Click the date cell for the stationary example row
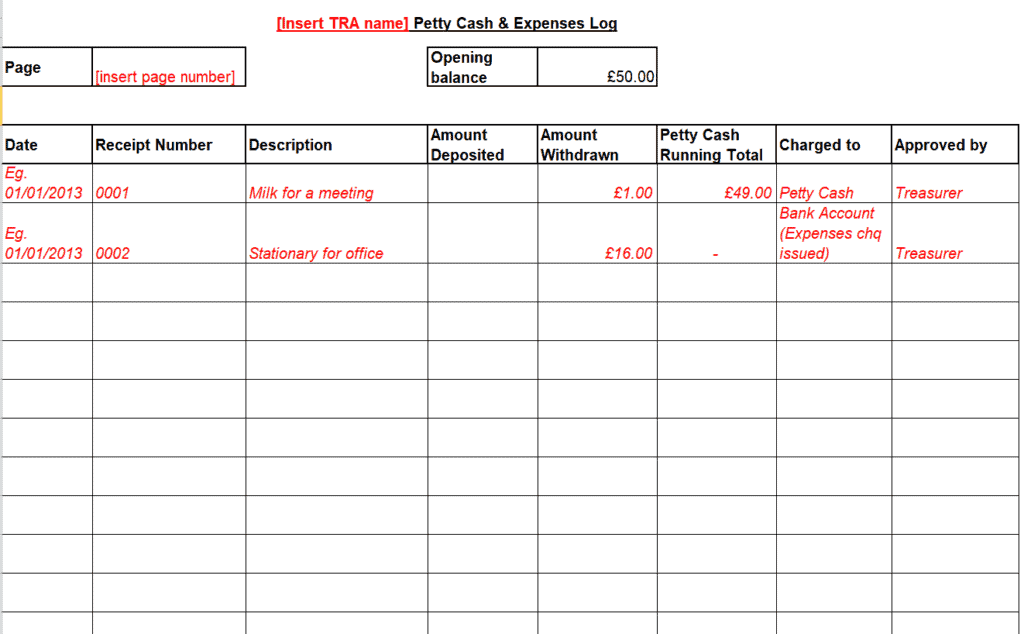 tap(47, 233)
